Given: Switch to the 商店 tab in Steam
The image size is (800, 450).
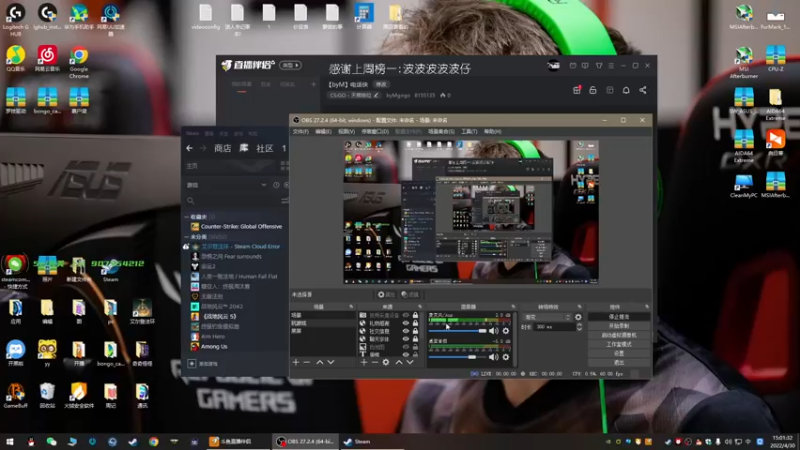Looking at the screenshot, I should [x=223, y=148].
